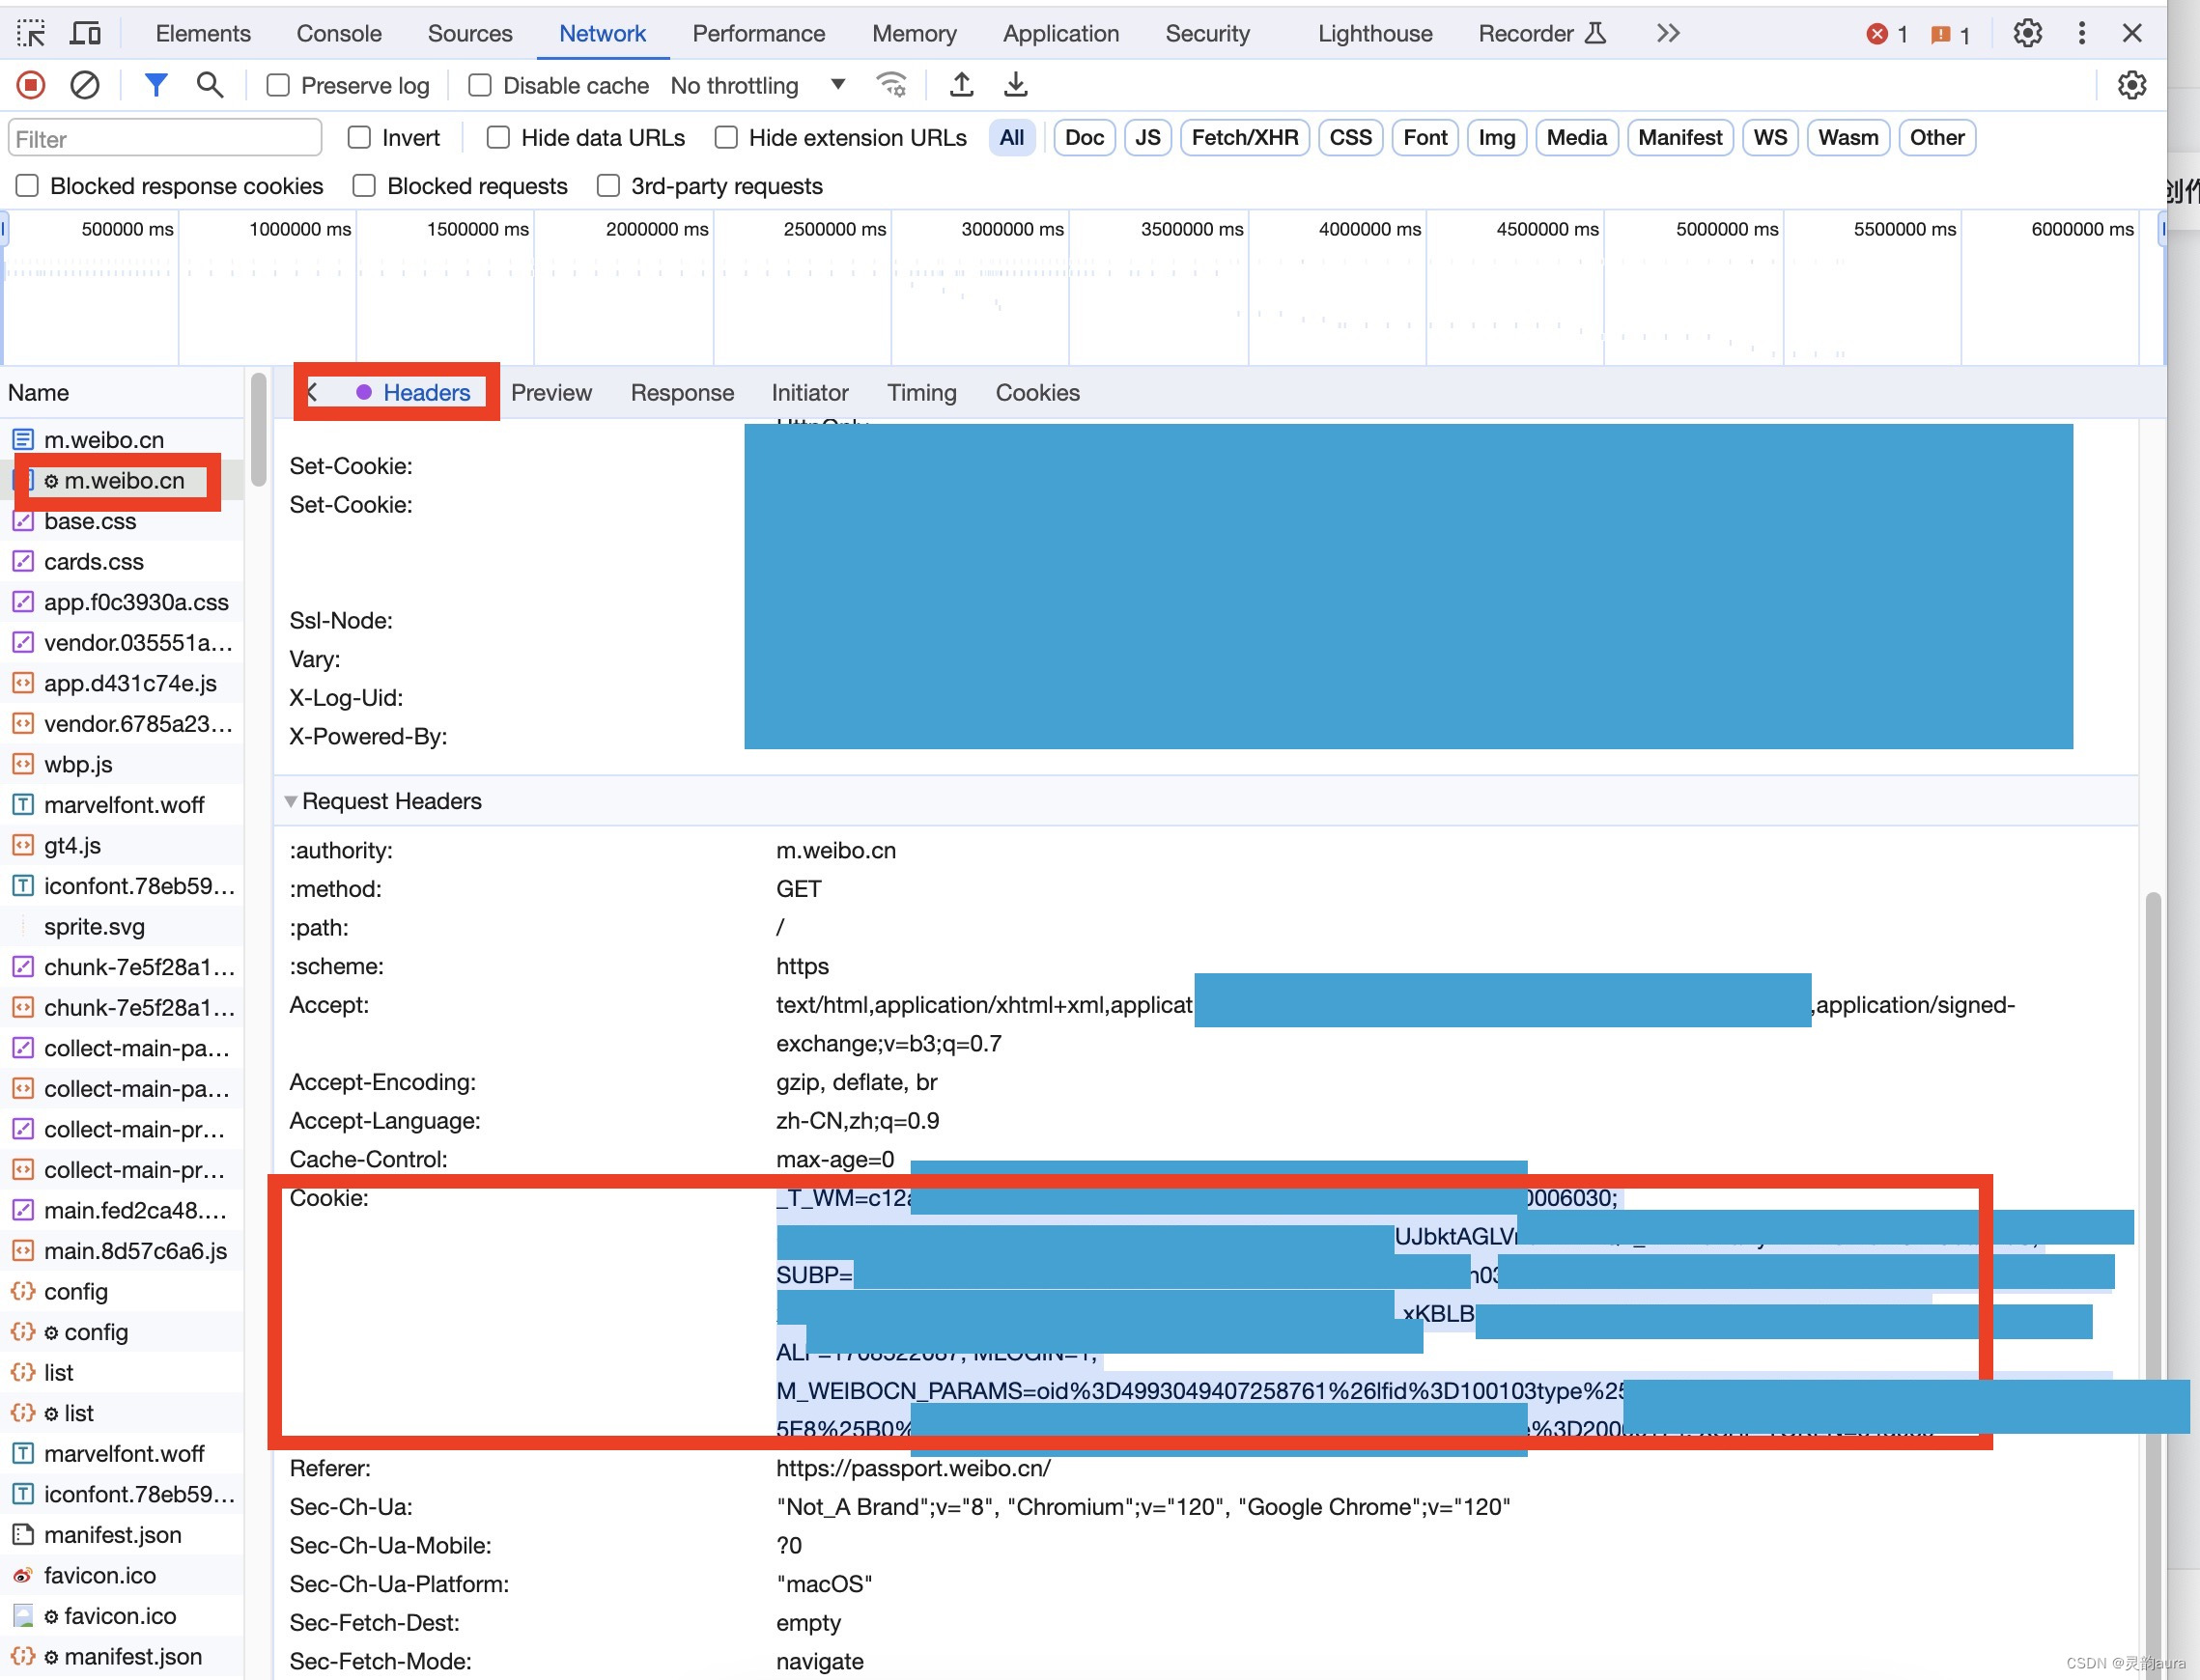
Task: Tick the Hide data URLs checkbox
Action: coord(498,138)
